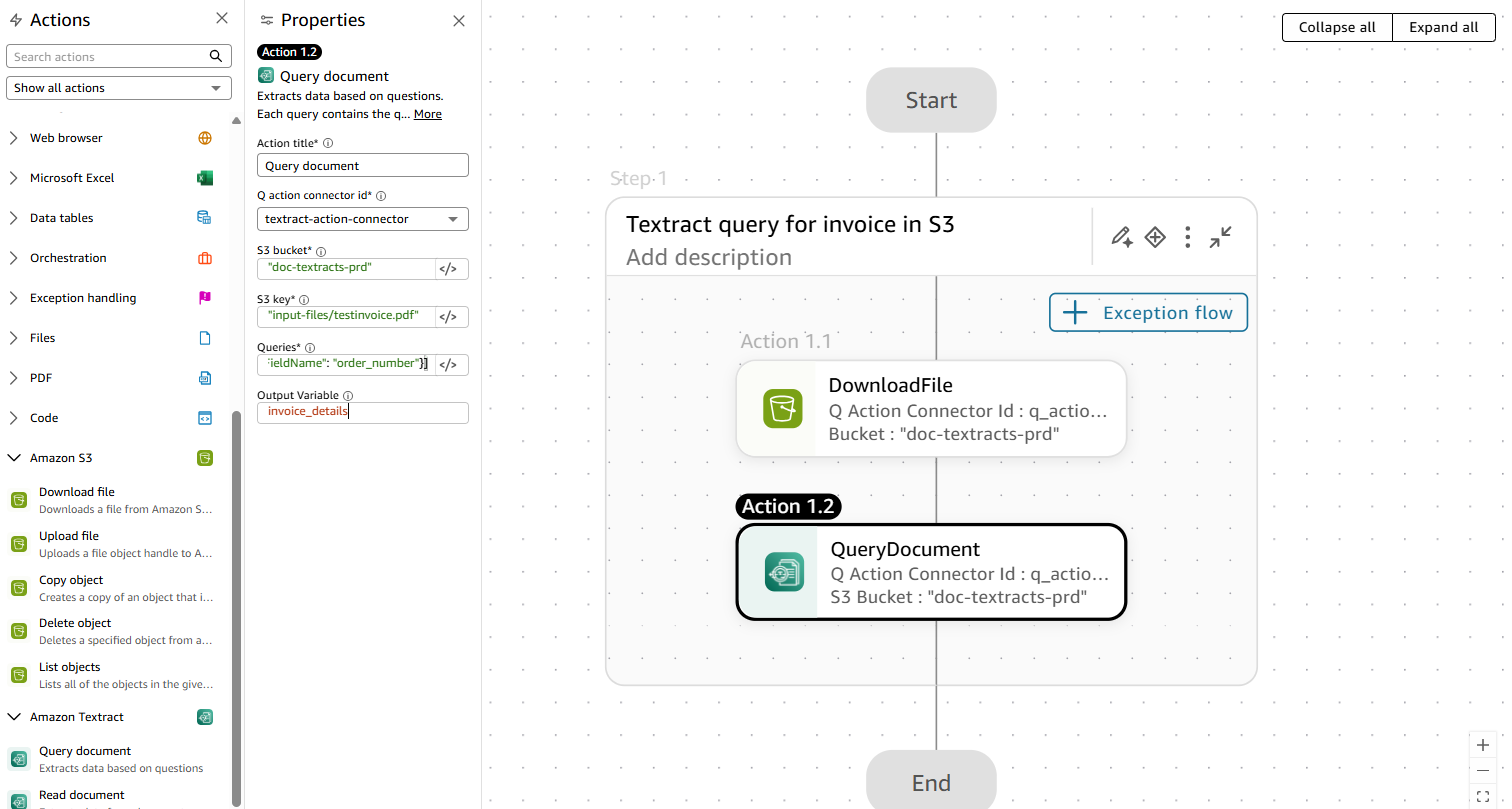Select the QueryDocument action card
Screen dimensions: 1512x809
pos(931,573)
